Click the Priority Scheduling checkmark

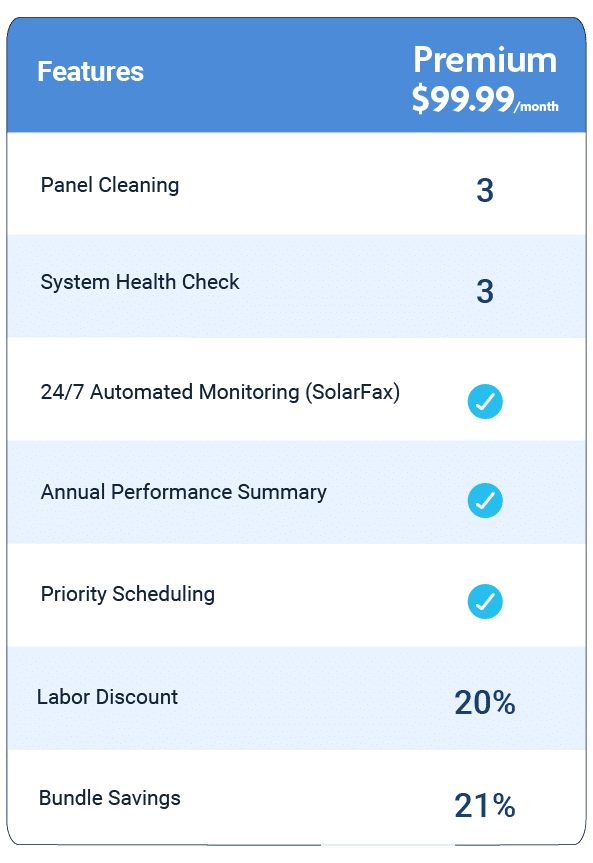484,602
